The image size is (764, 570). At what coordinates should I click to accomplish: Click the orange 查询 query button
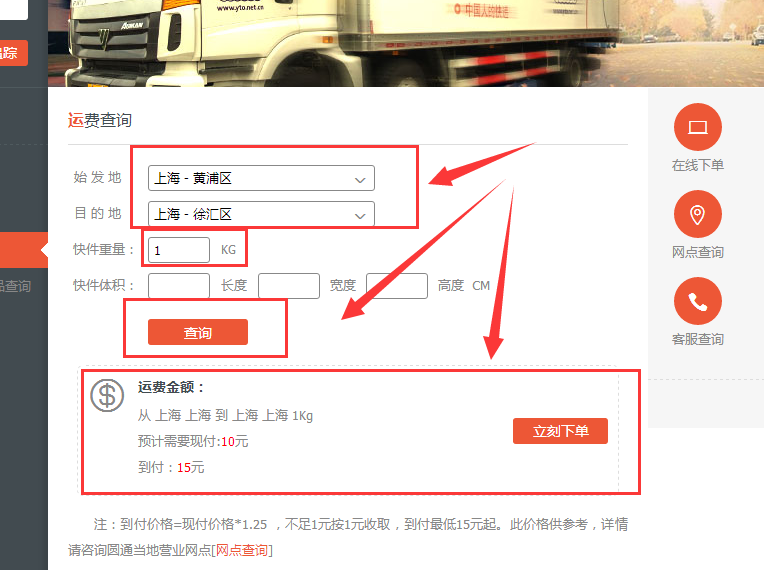(198, 332)
